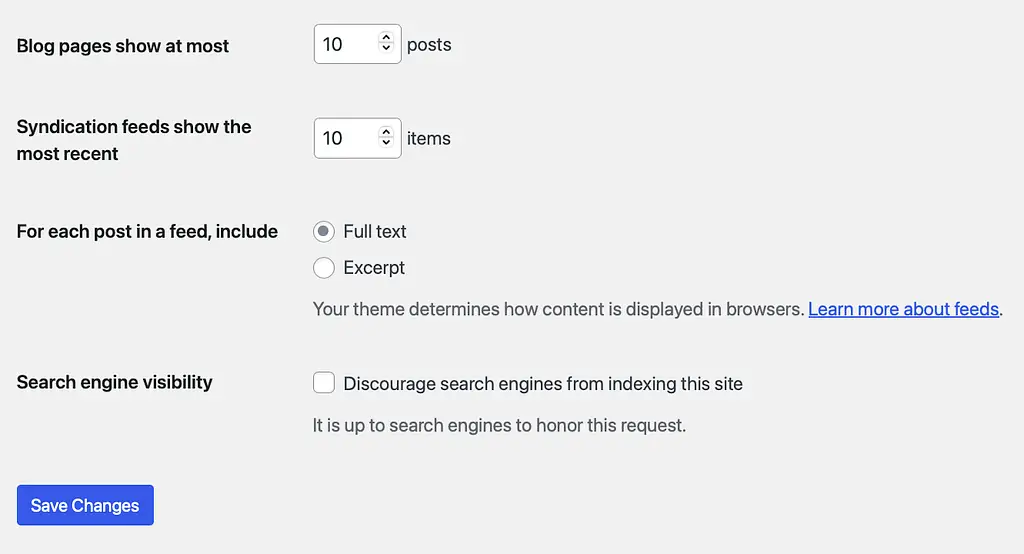Increase syndication feed items with up arrow

click(386, 132)
